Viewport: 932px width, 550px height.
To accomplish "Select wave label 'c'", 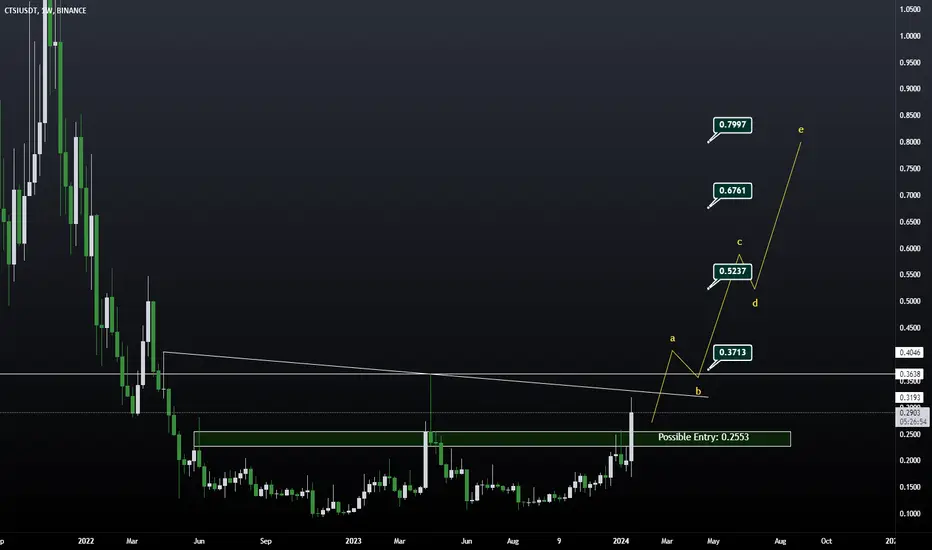I will 739,242.
